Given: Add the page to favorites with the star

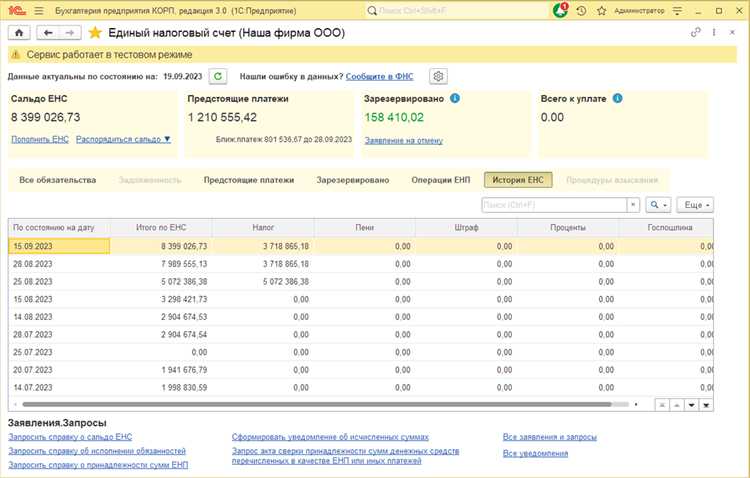Looking at the screenshot, I should click(95, 33).
